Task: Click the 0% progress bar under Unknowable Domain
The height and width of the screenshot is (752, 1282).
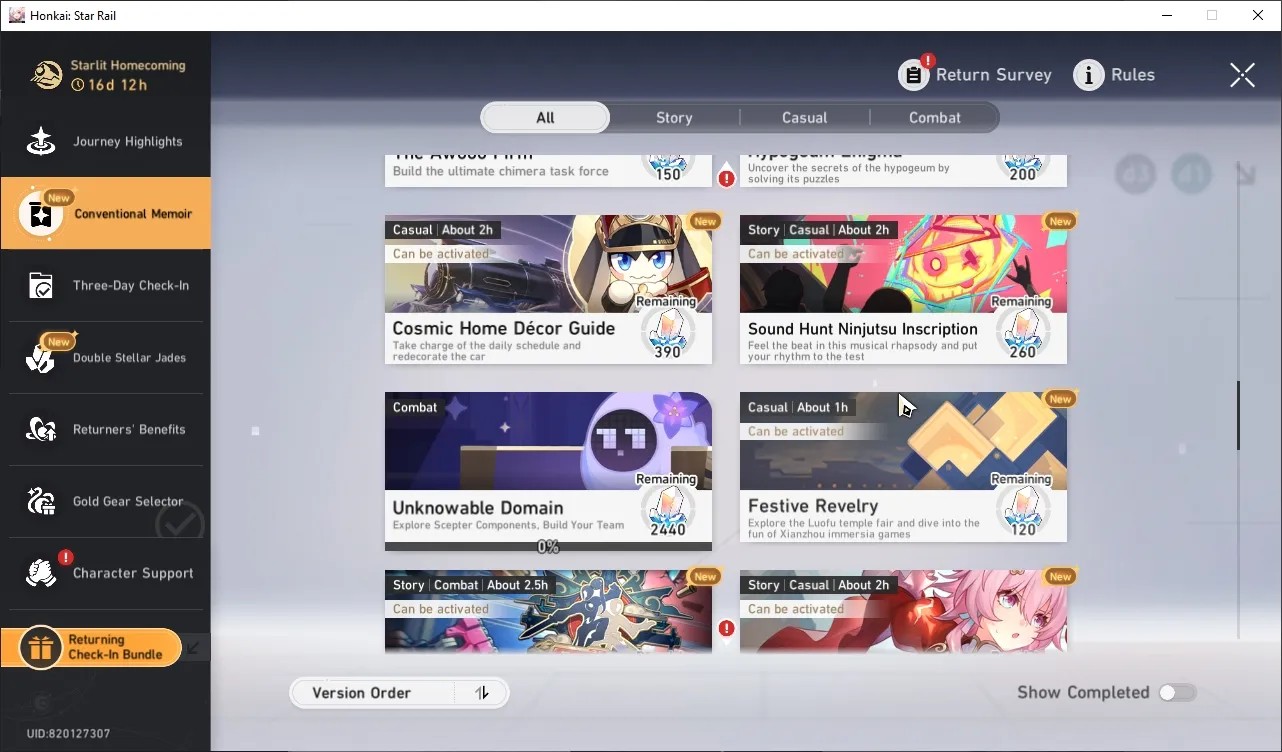Action: pos(548,547)
